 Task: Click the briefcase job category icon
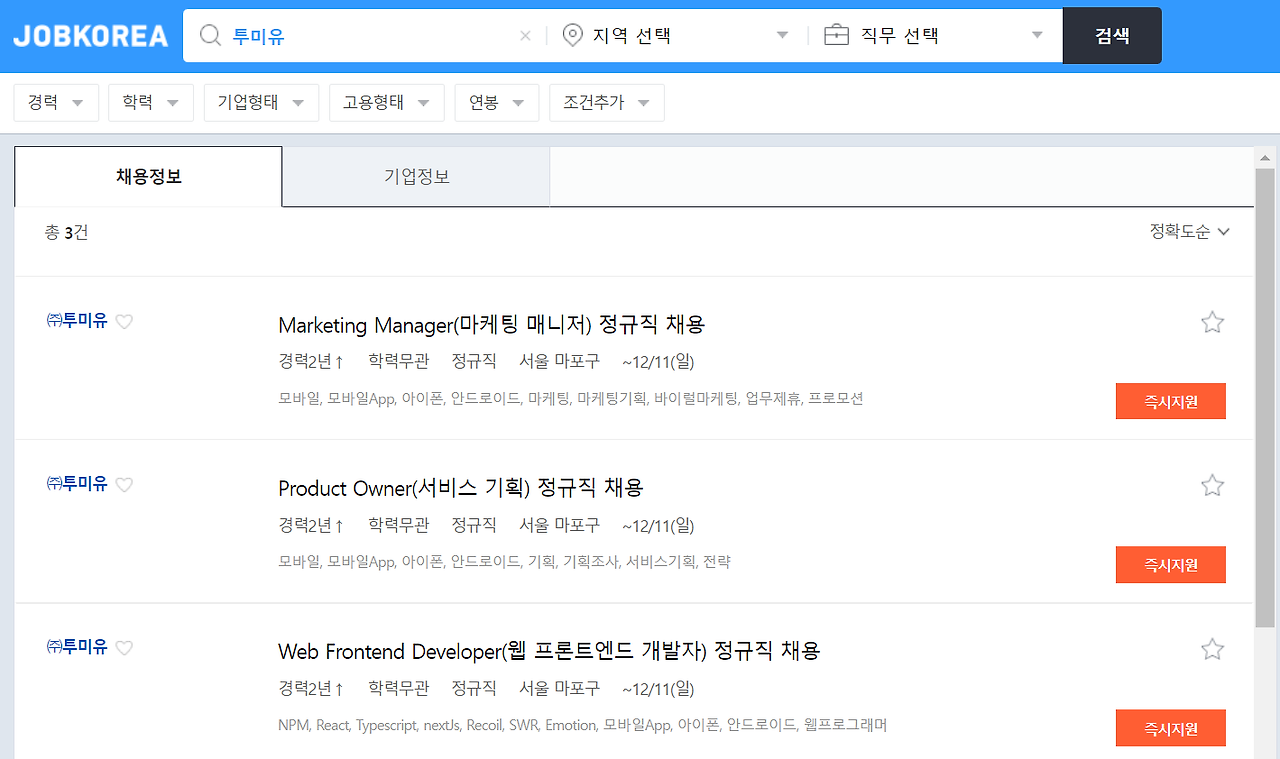click(x=835, y=36)
